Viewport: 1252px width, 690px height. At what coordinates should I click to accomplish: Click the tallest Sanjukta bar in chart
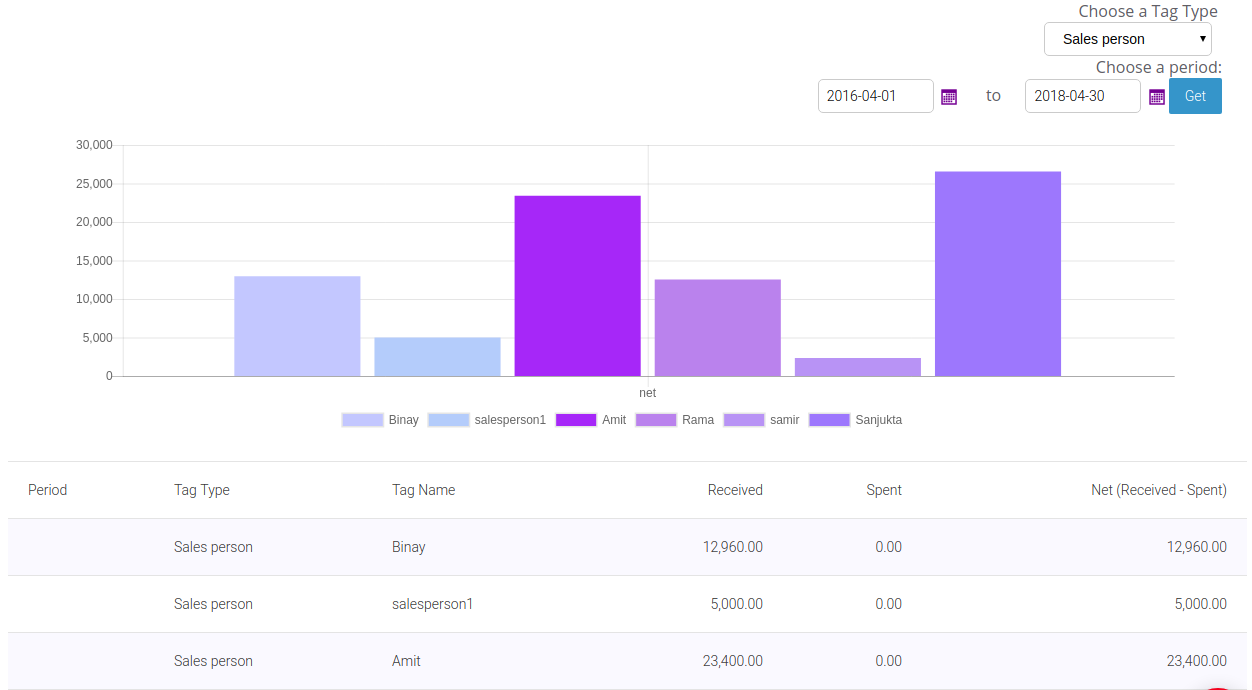(998, 274)
